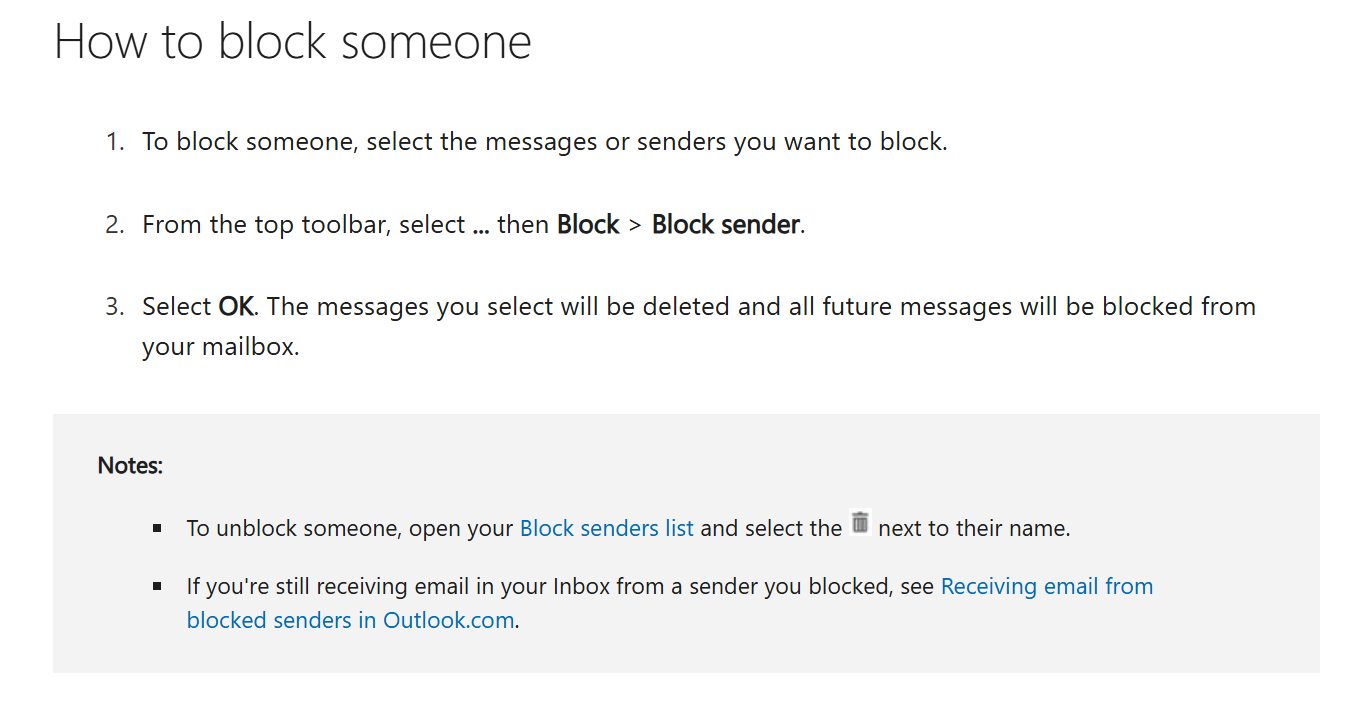The height and width of the screenshot is (704, 1355).
Task: Click the From the top toolbar text
Action: pyautogui.click(x=267, y=224)
